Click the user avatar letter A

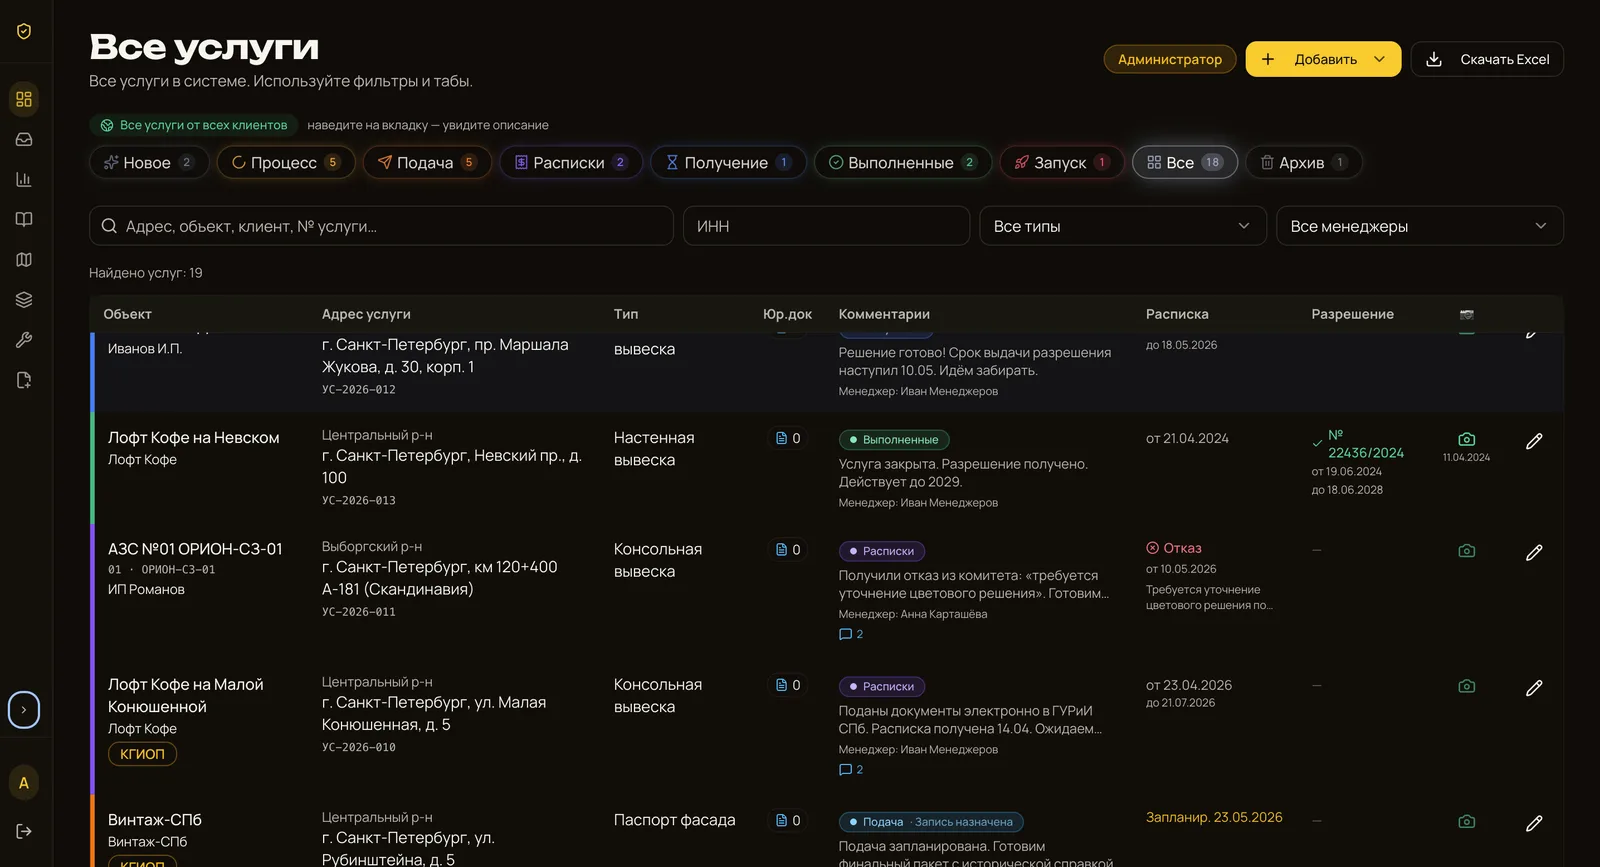(24, 783)
